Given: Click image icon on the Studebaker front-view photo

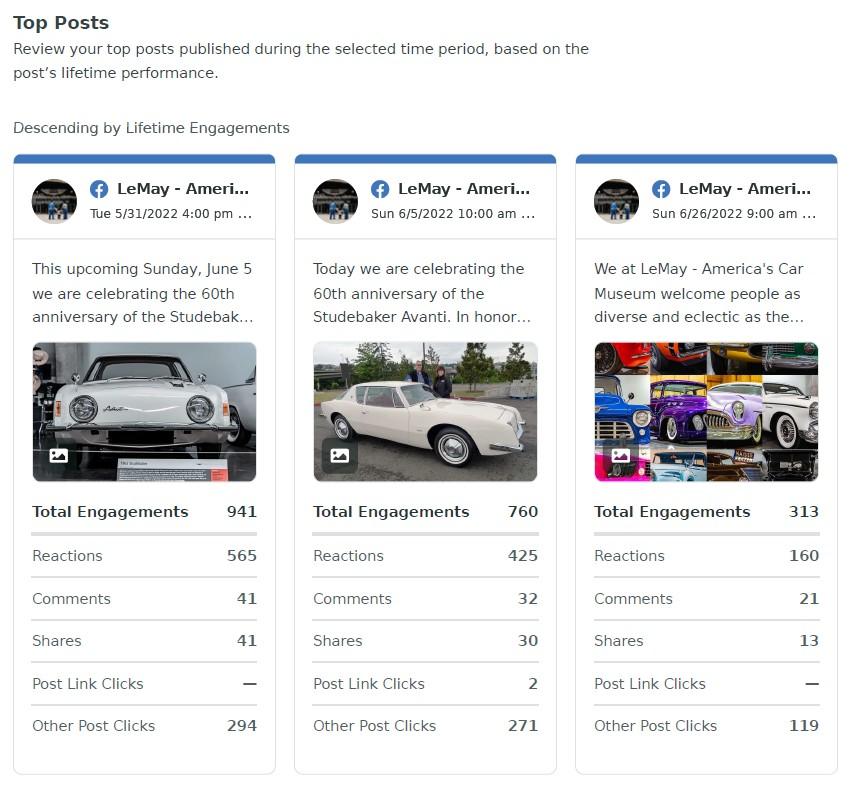Looking at the screenshot, I should tap(59, 455).
